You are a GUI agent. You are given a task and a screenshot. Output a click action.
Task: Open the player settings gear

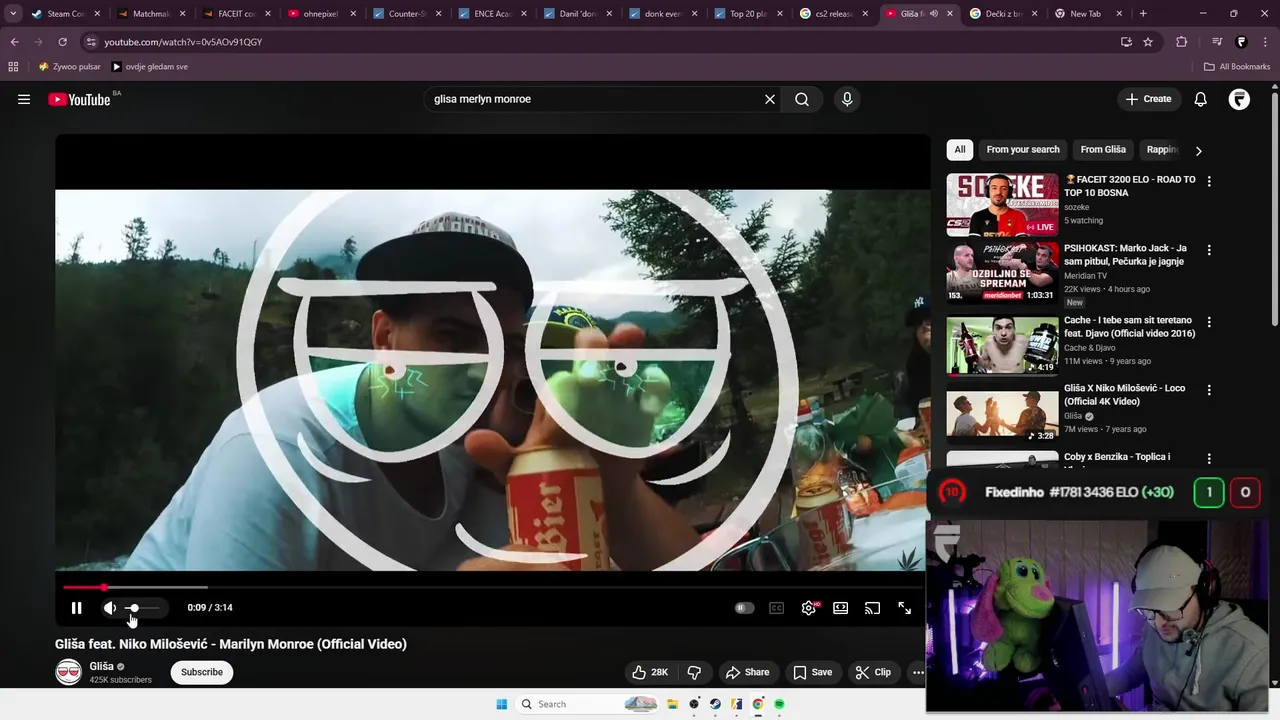tap(809, 608)
